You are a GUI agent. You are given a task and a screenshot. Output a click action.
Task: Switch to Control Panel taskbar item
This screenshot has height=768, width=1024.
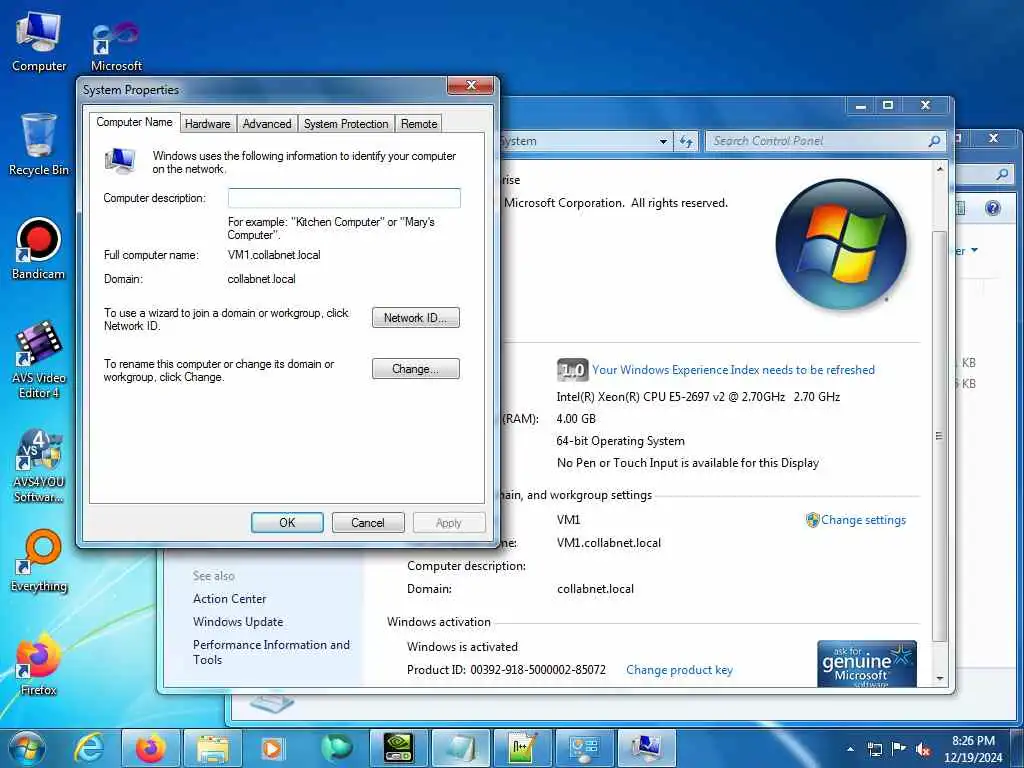584,748
